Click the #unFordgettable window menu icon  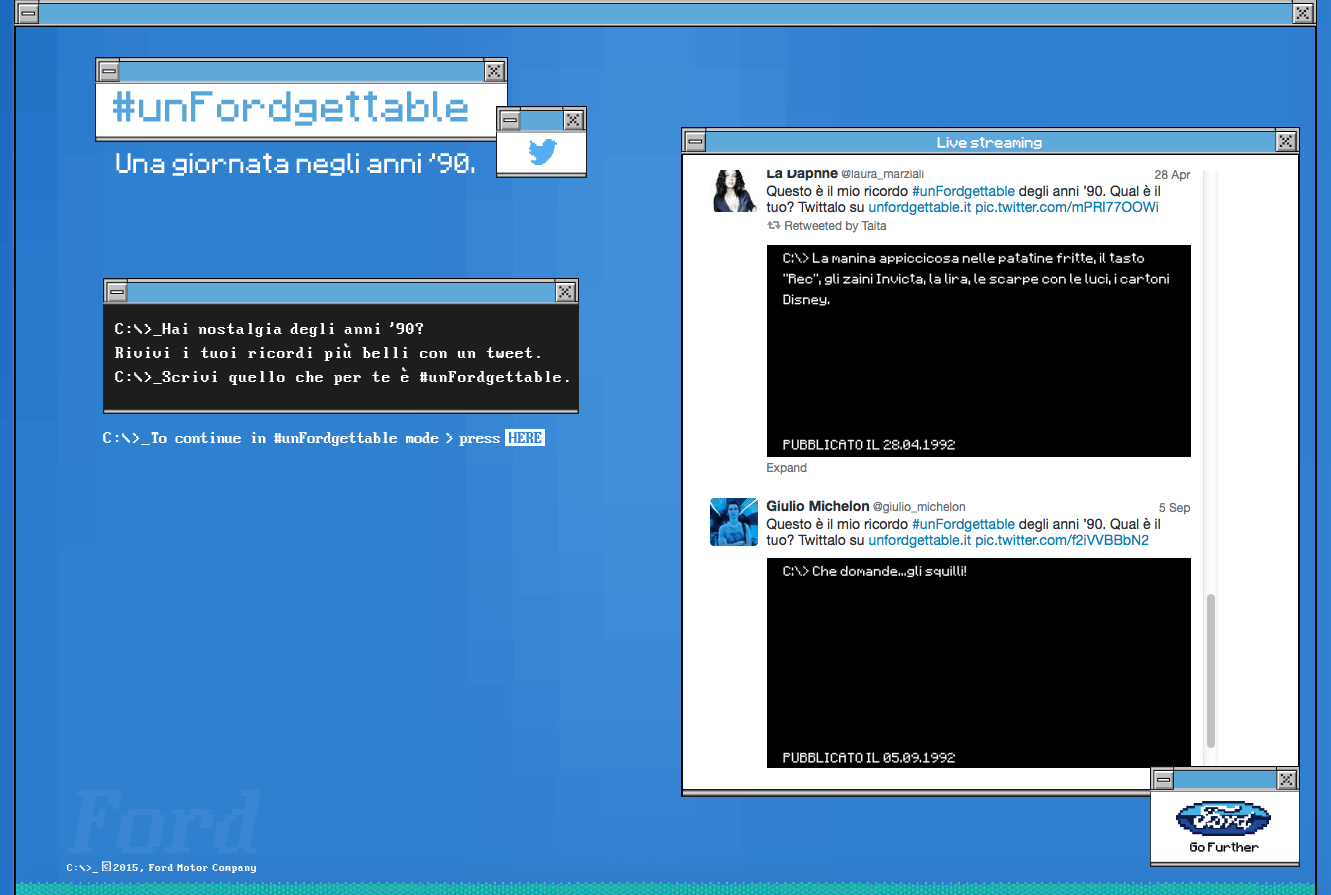click(x=109, y=71)
